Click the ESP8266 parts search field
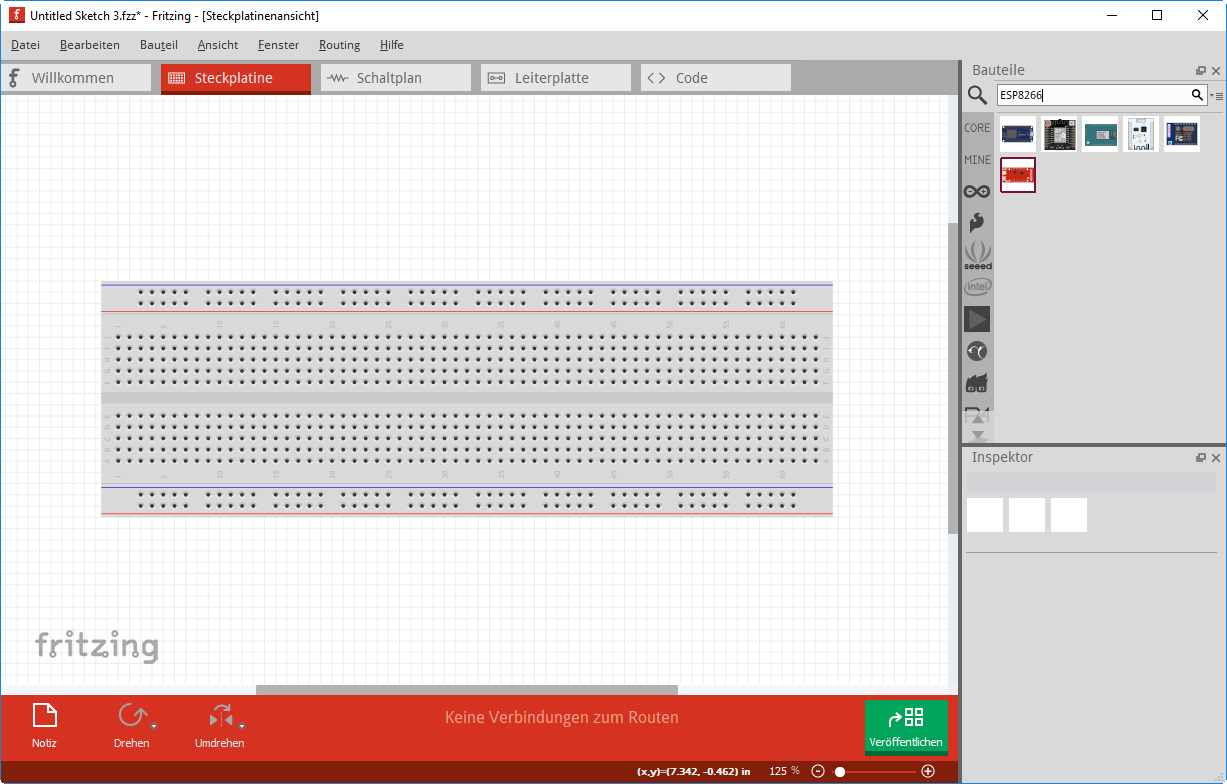Screen dimensions: 1227x784 1090,95
